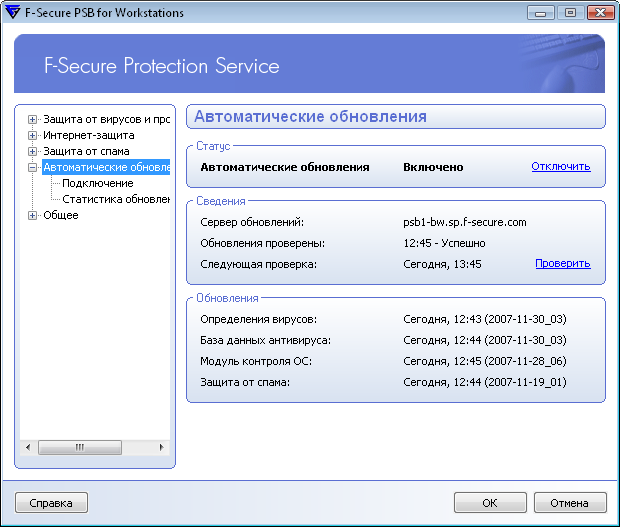Select Защита от спама in the tree
620x527 pixels.
pos(86,151)
